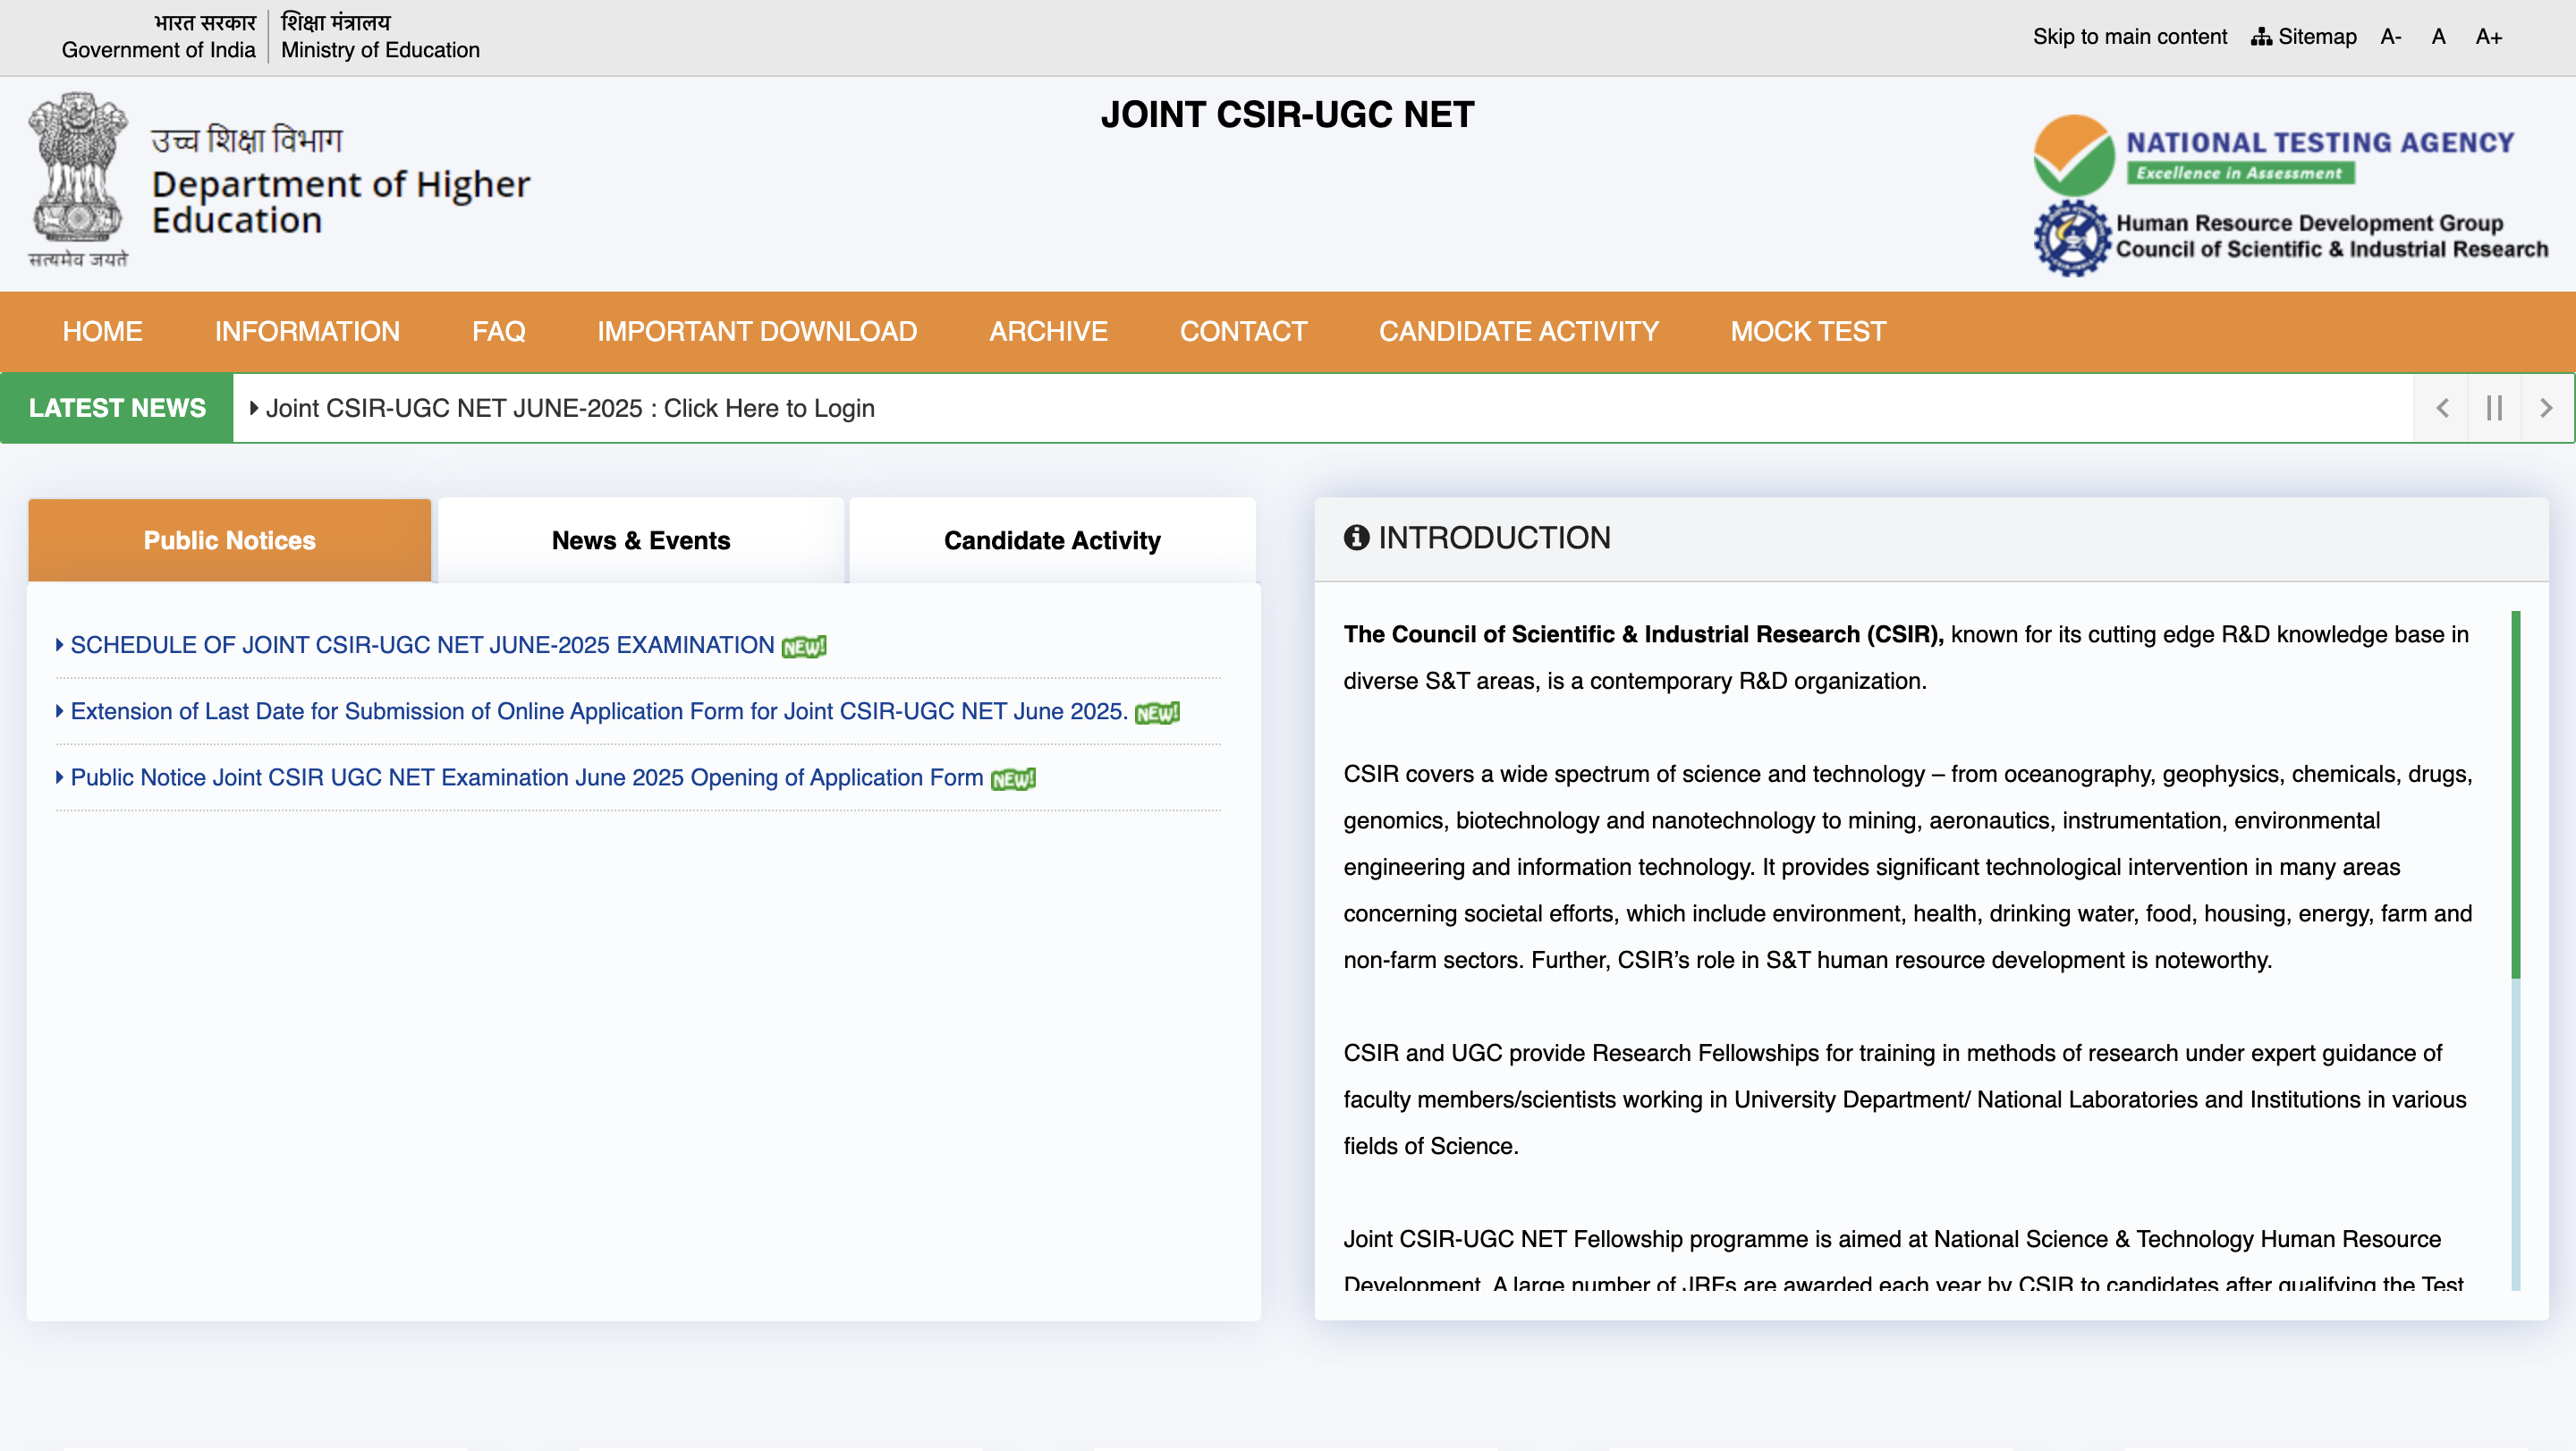Open the CANDIDATE ACTIVITY menu

pyautogui.click(x=1519, y=332)
